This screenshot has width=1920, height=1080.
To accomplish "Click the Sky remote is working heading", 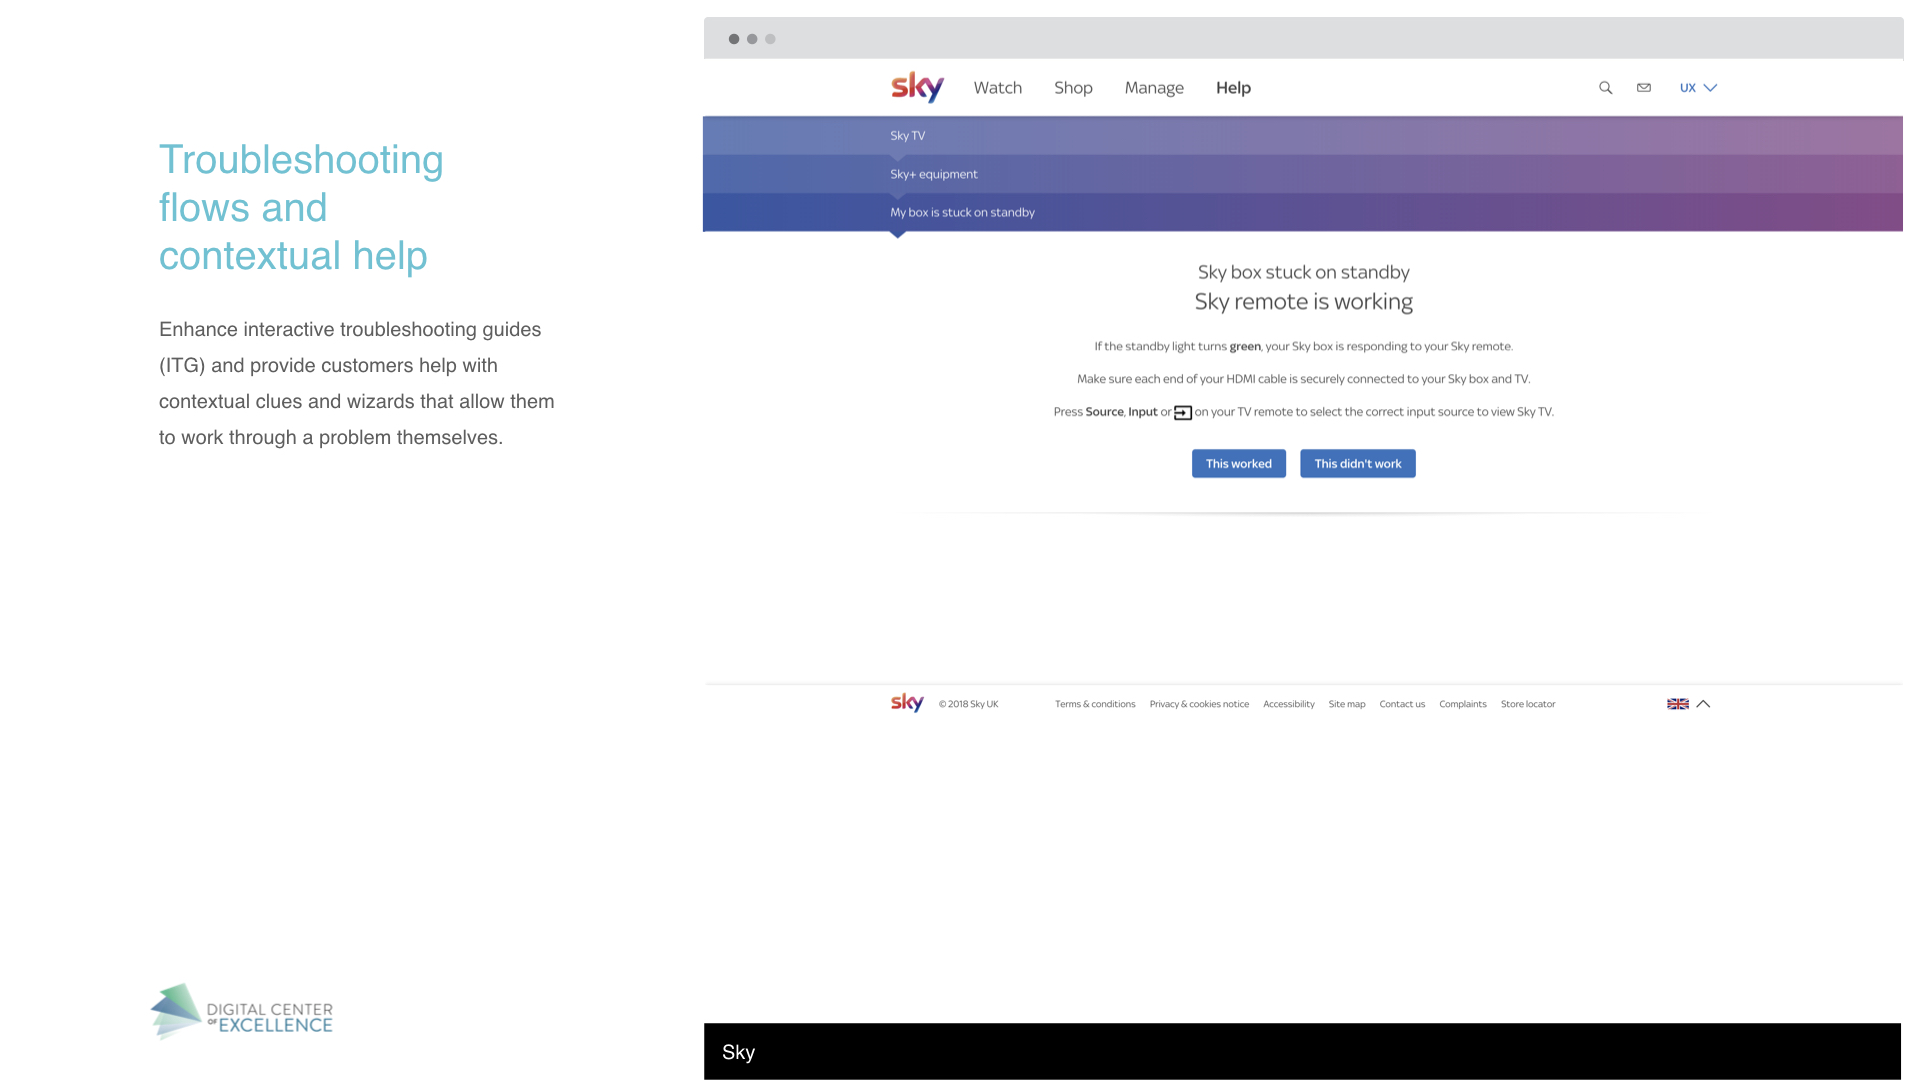I will tap(1303, 302).
